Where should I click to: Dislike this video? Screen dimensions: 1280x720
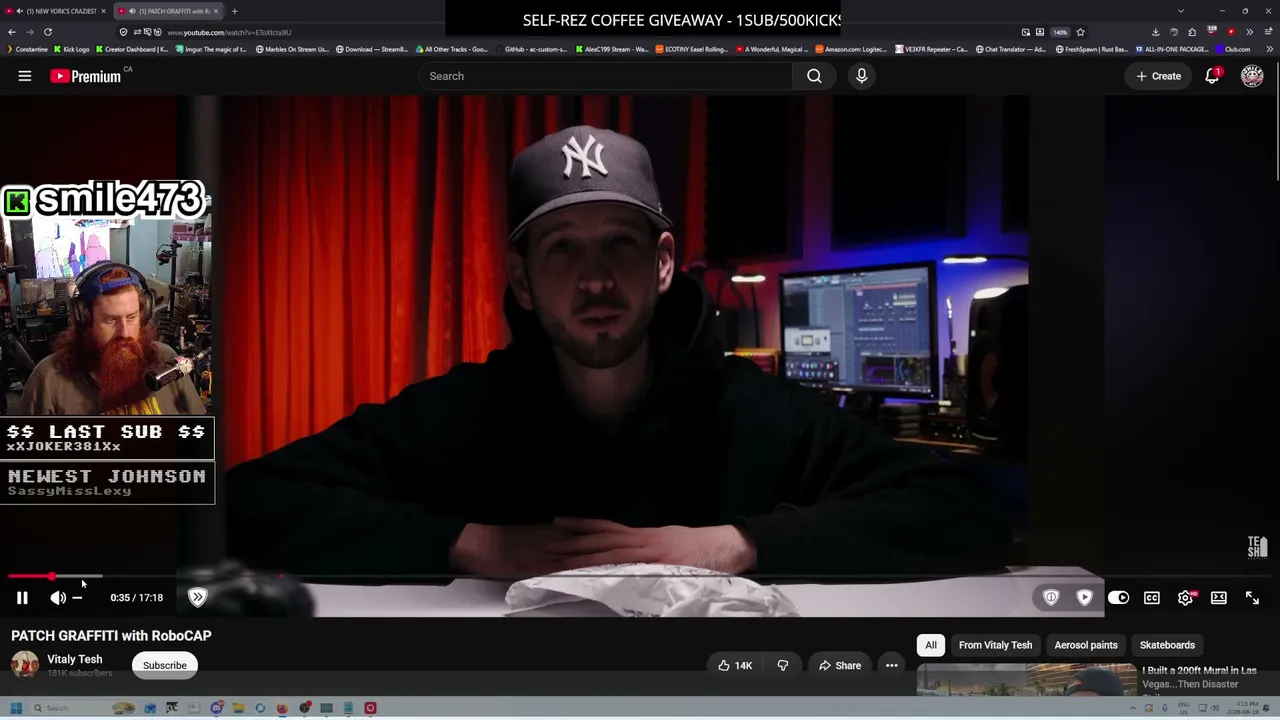pyautogui.click(x=783, y=666)
